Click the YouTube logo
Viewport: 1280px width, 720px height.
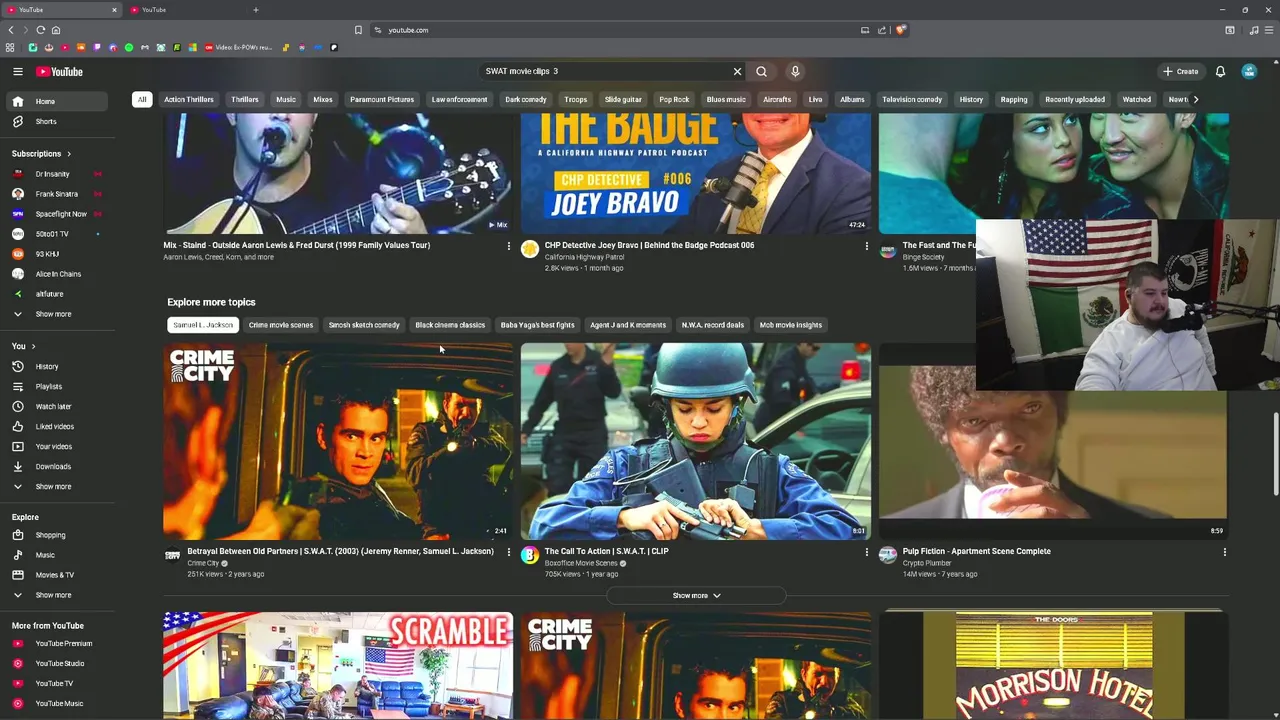[x=60, y=71]
